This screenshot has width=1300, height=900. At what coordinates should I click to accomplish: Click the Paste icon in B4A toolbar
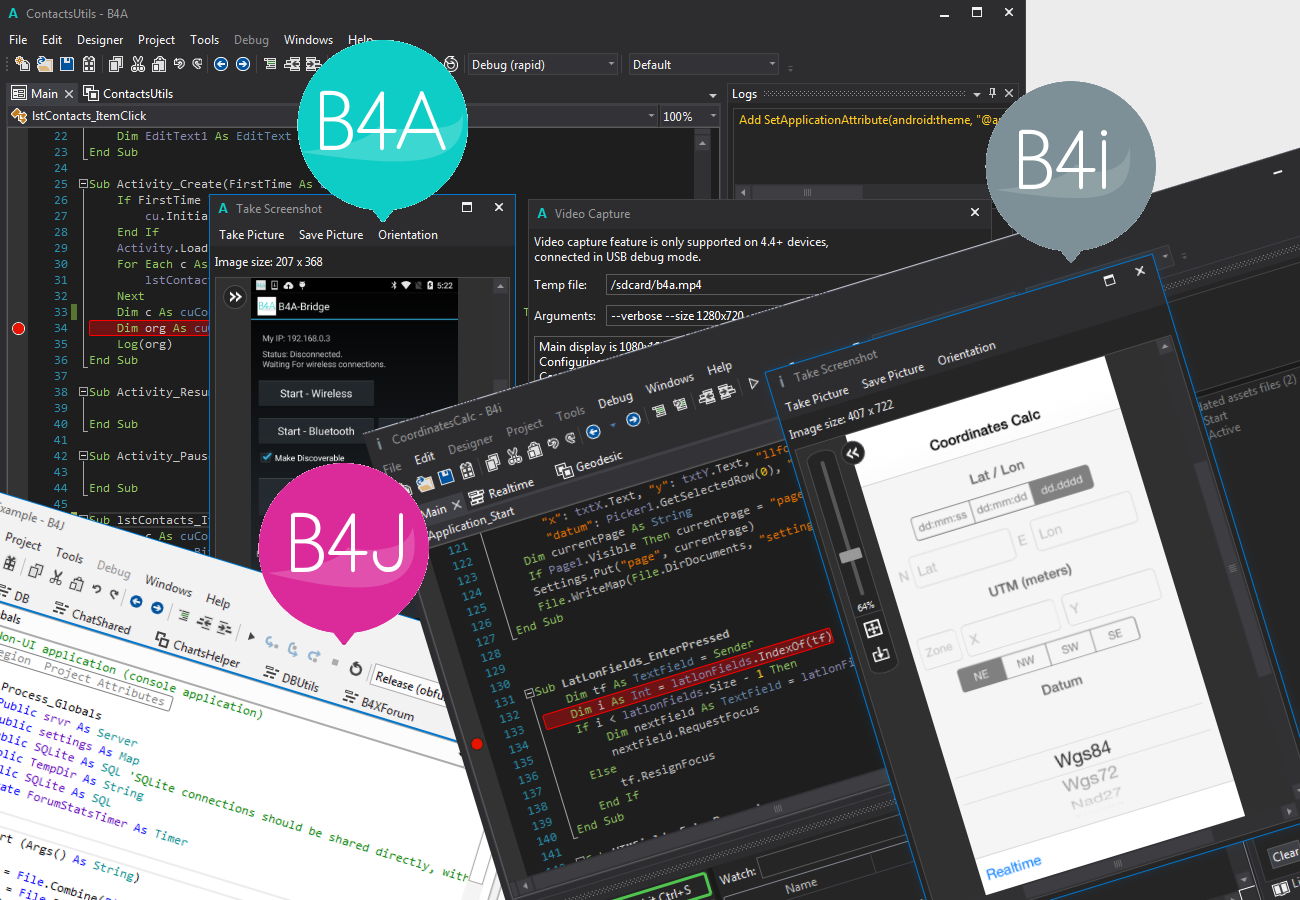[158, 64]
